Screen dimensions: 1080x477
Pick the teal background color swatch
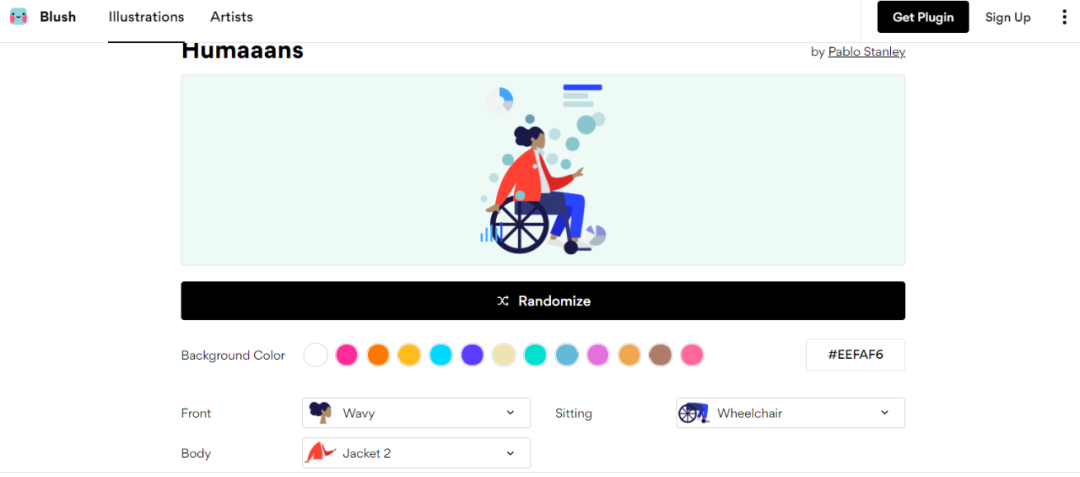pos(535,355)
